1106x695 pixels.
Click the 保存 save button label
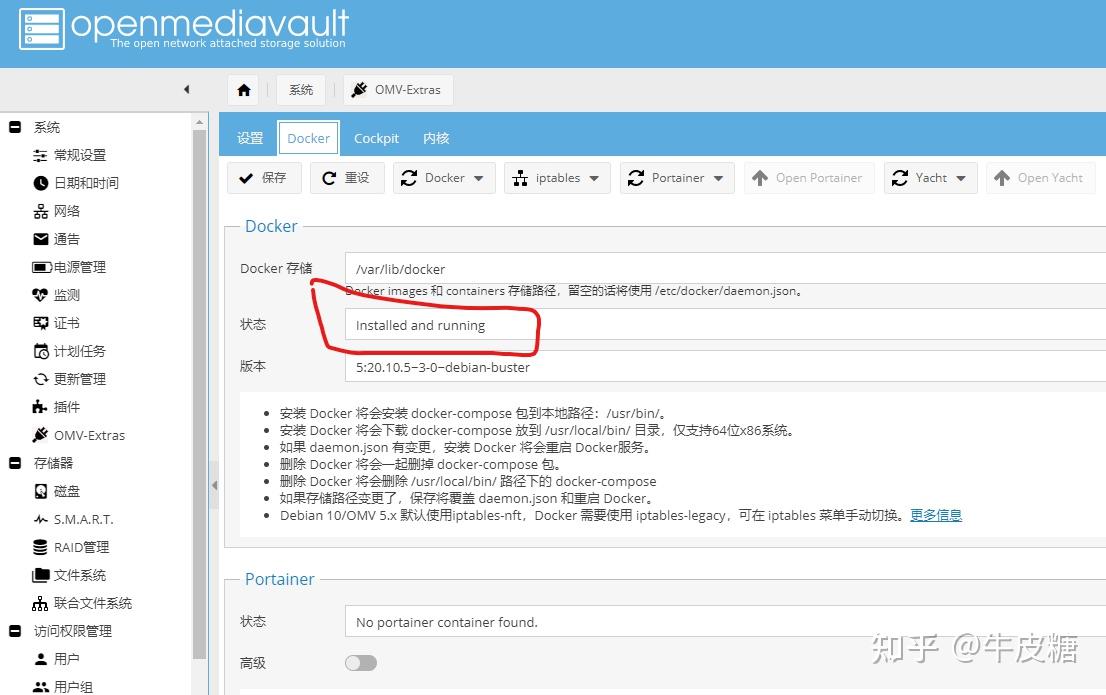274,178
